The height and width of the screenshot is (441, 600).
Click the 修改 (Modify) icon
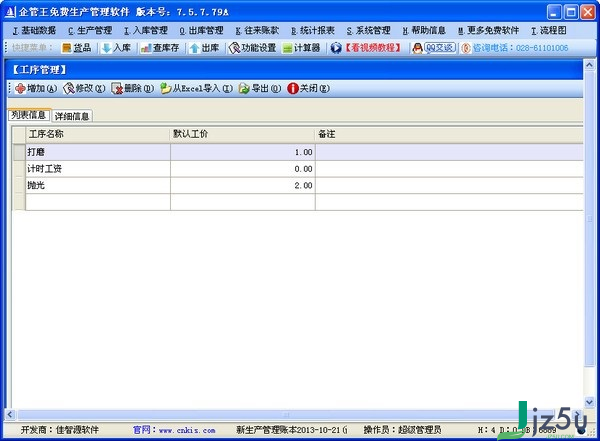coord(68,88)
